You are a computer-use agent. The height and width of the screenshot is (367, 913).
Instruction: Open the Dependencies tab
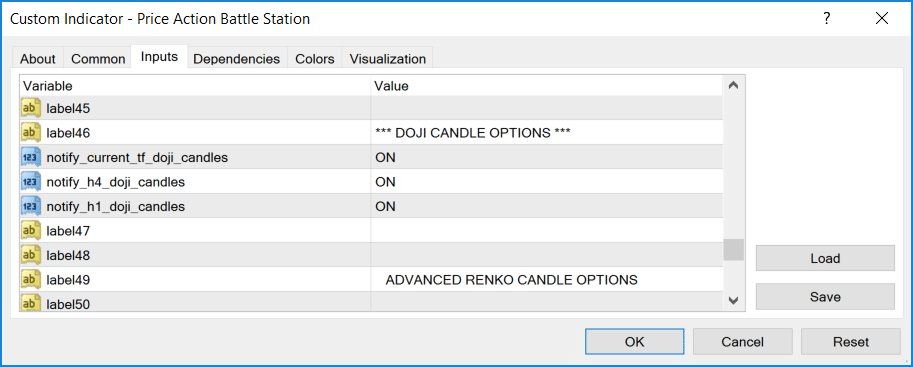[236, 59]
